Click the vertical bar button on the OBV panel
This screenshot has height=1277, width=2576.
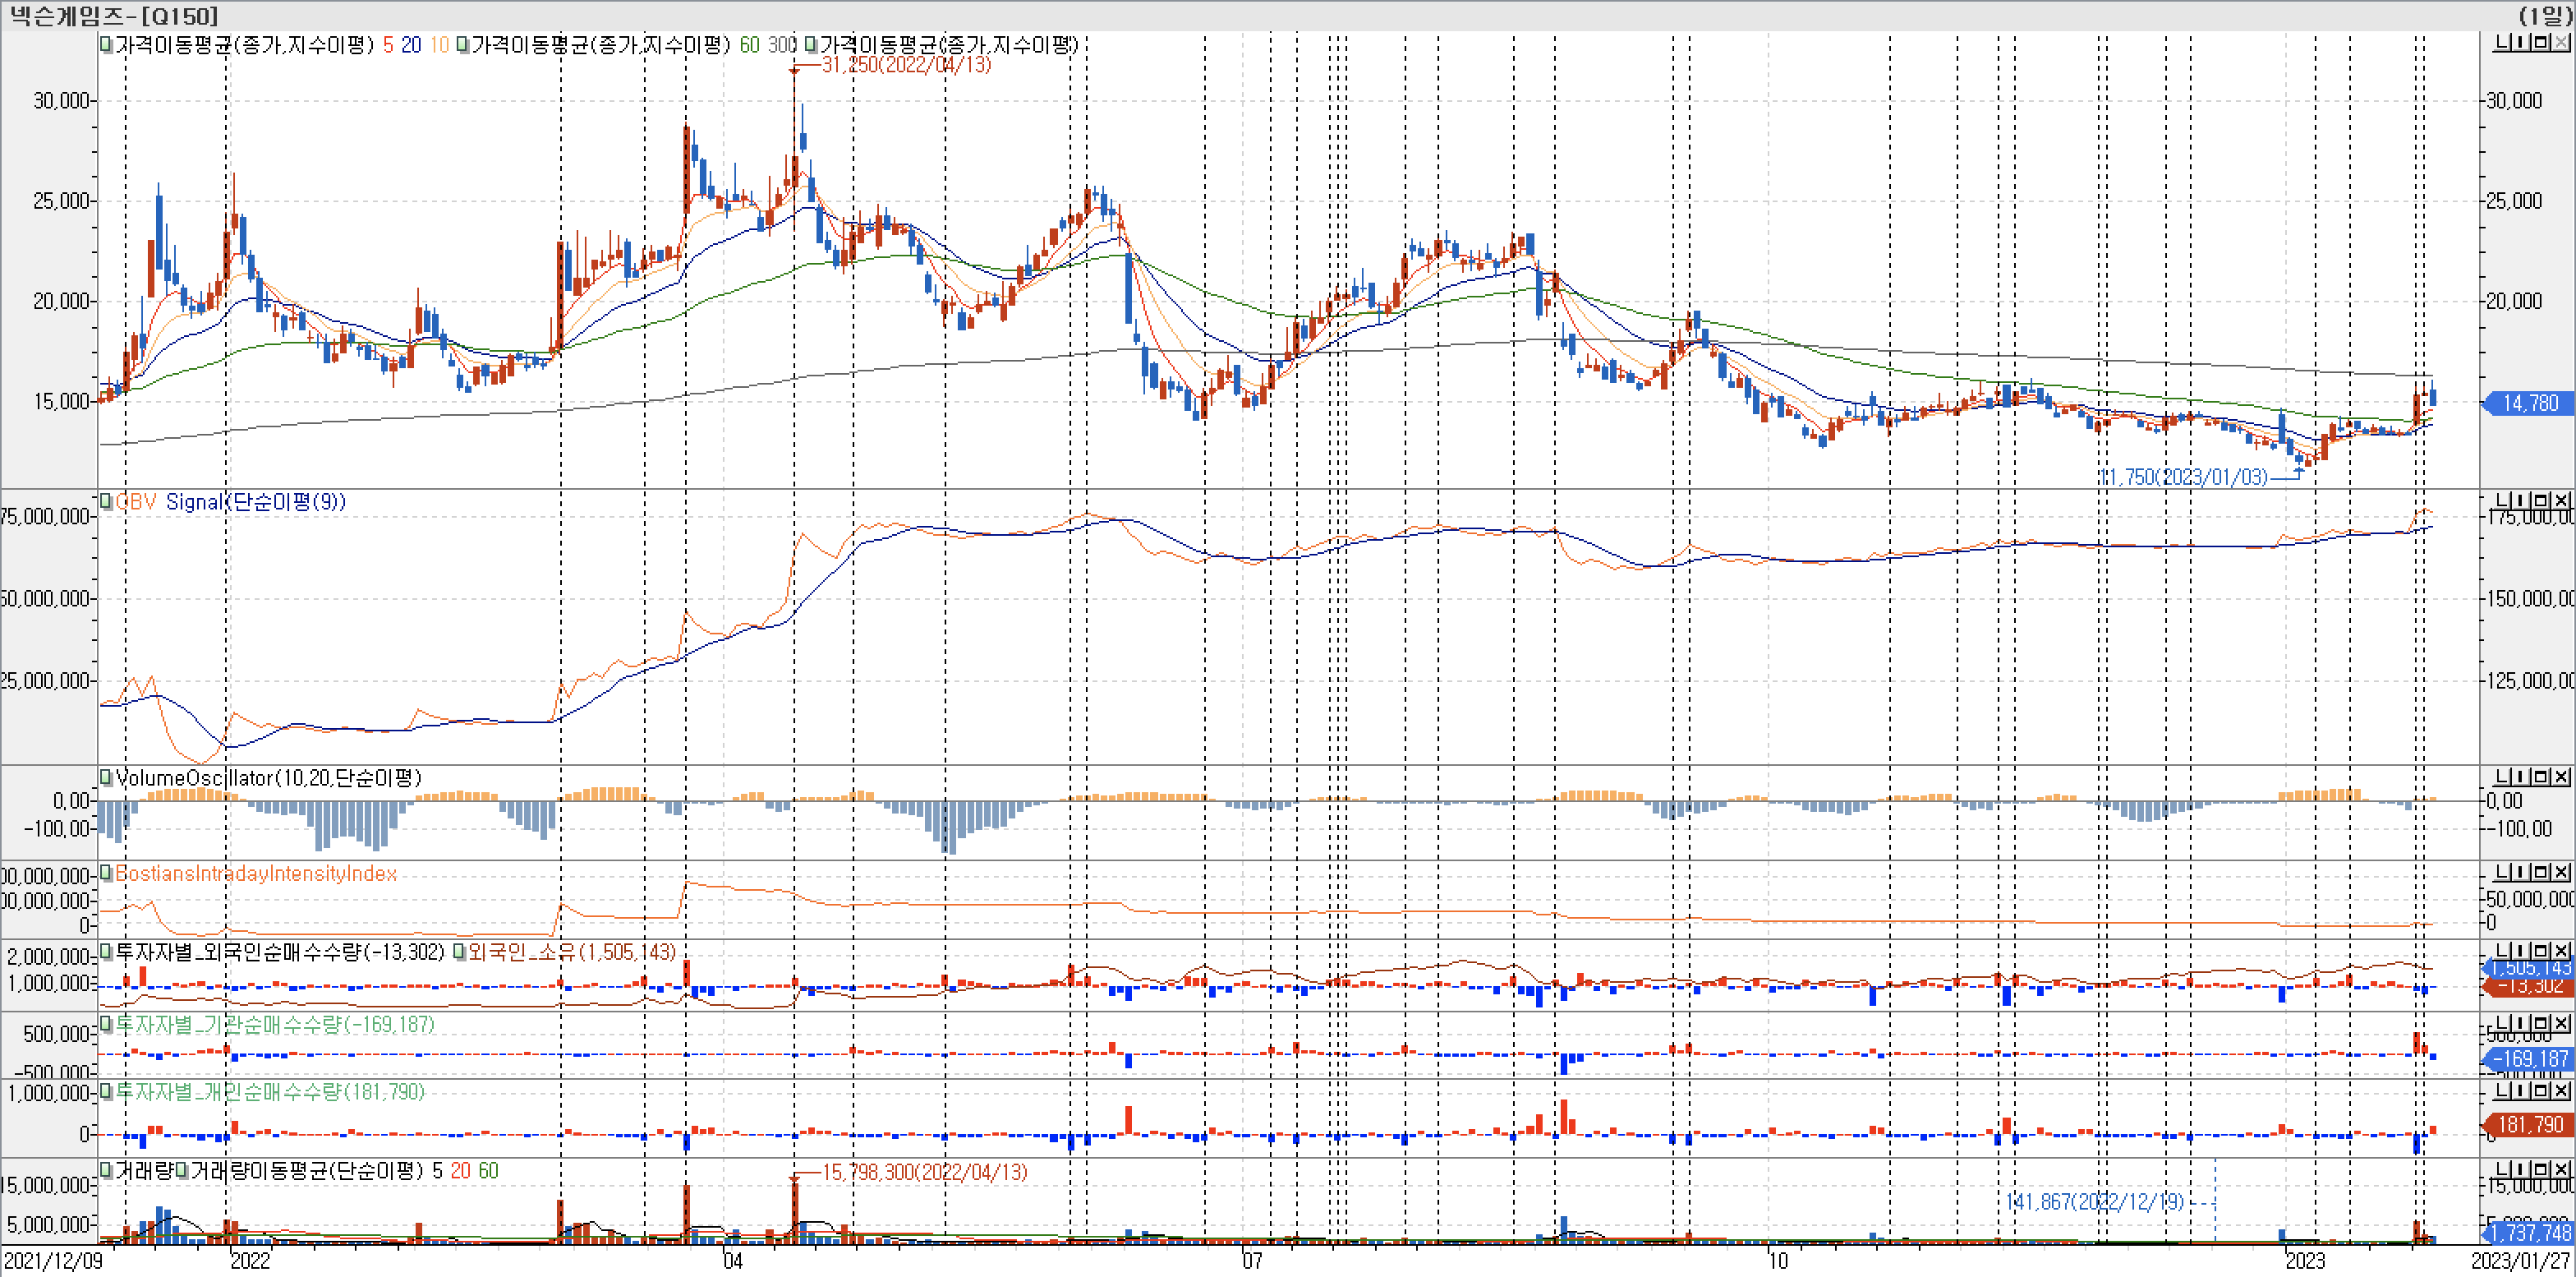click(2522, 500)
